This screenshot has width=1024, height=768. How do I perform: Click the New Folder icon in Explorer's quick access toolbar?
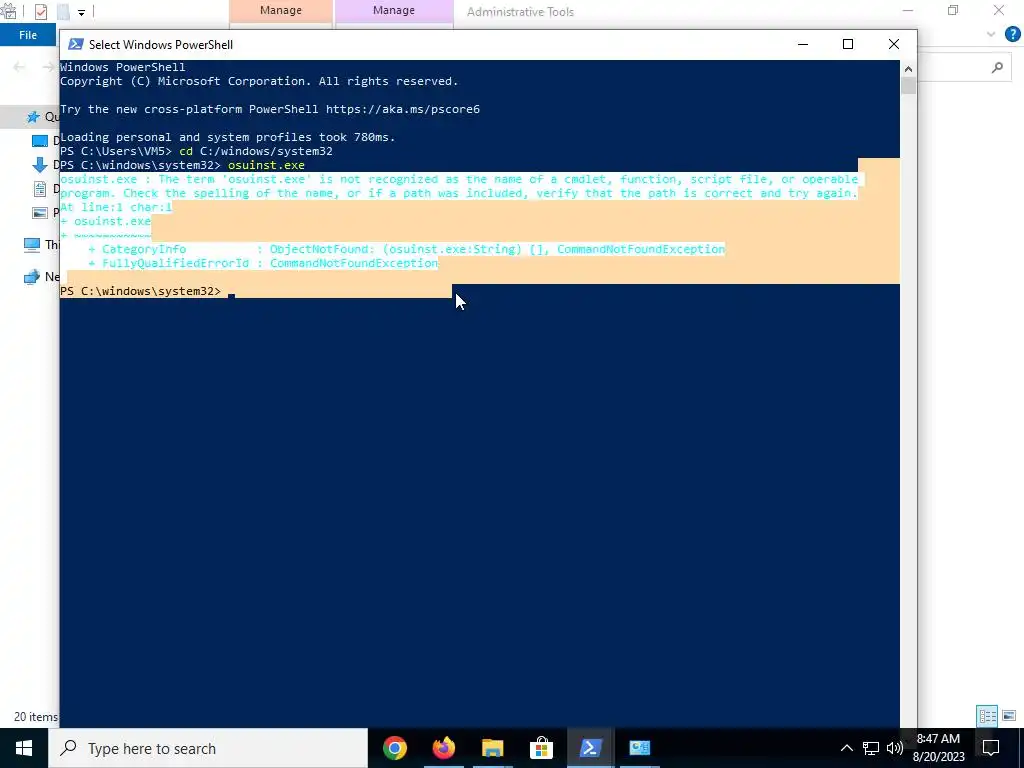pos(63,12)
